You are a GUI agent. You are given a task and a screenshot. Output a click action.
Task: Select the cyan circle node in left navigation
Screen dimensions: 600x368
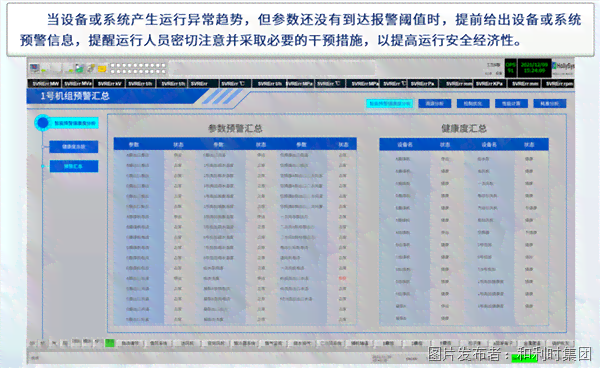pyautogui.click(x=42, y=123)
